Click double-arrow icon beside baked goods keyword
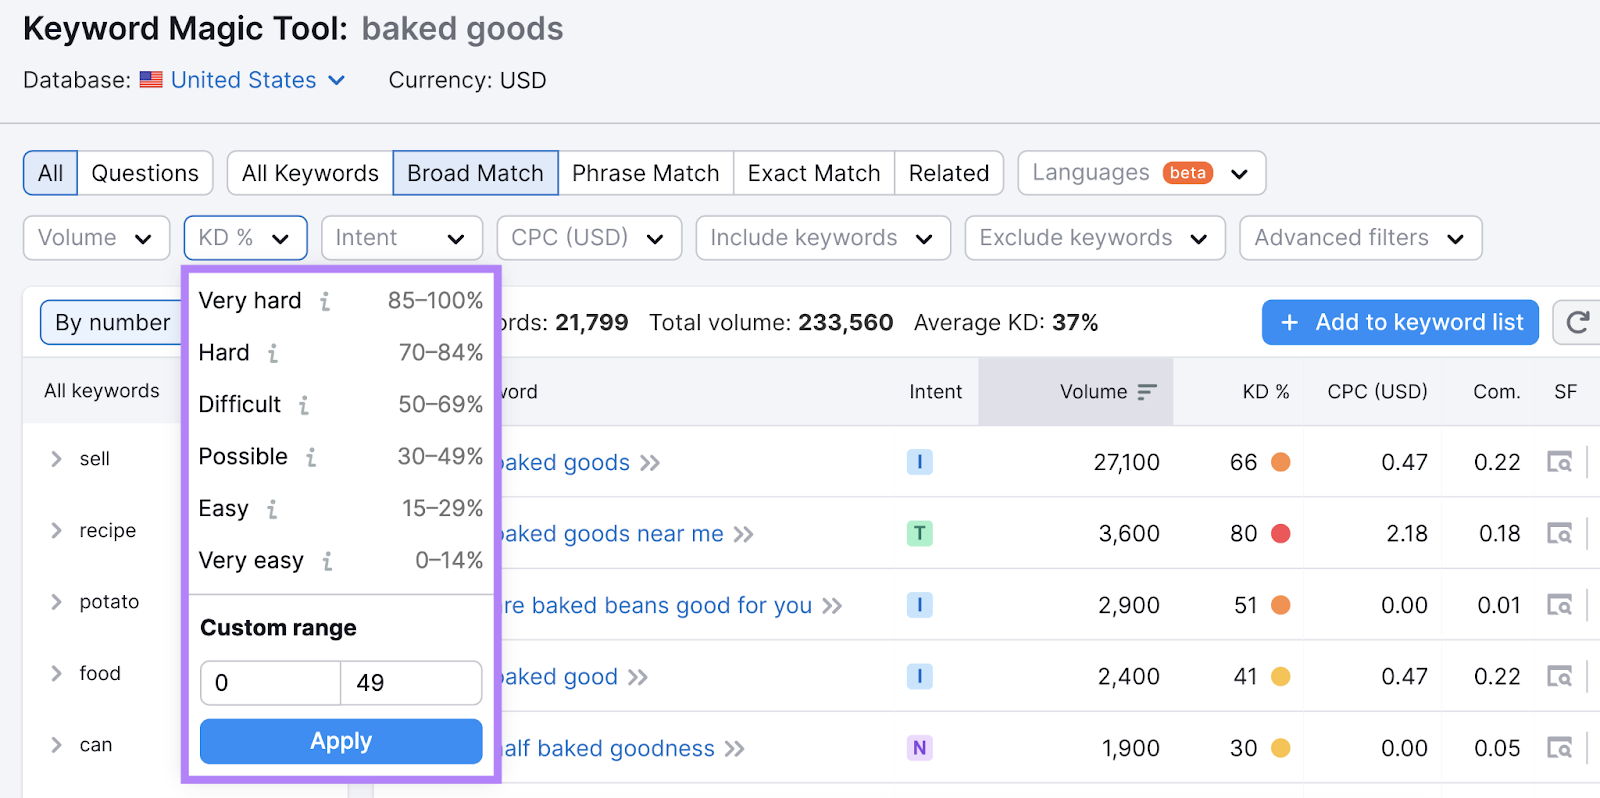Screen dimensions: 1600x798 650,463
